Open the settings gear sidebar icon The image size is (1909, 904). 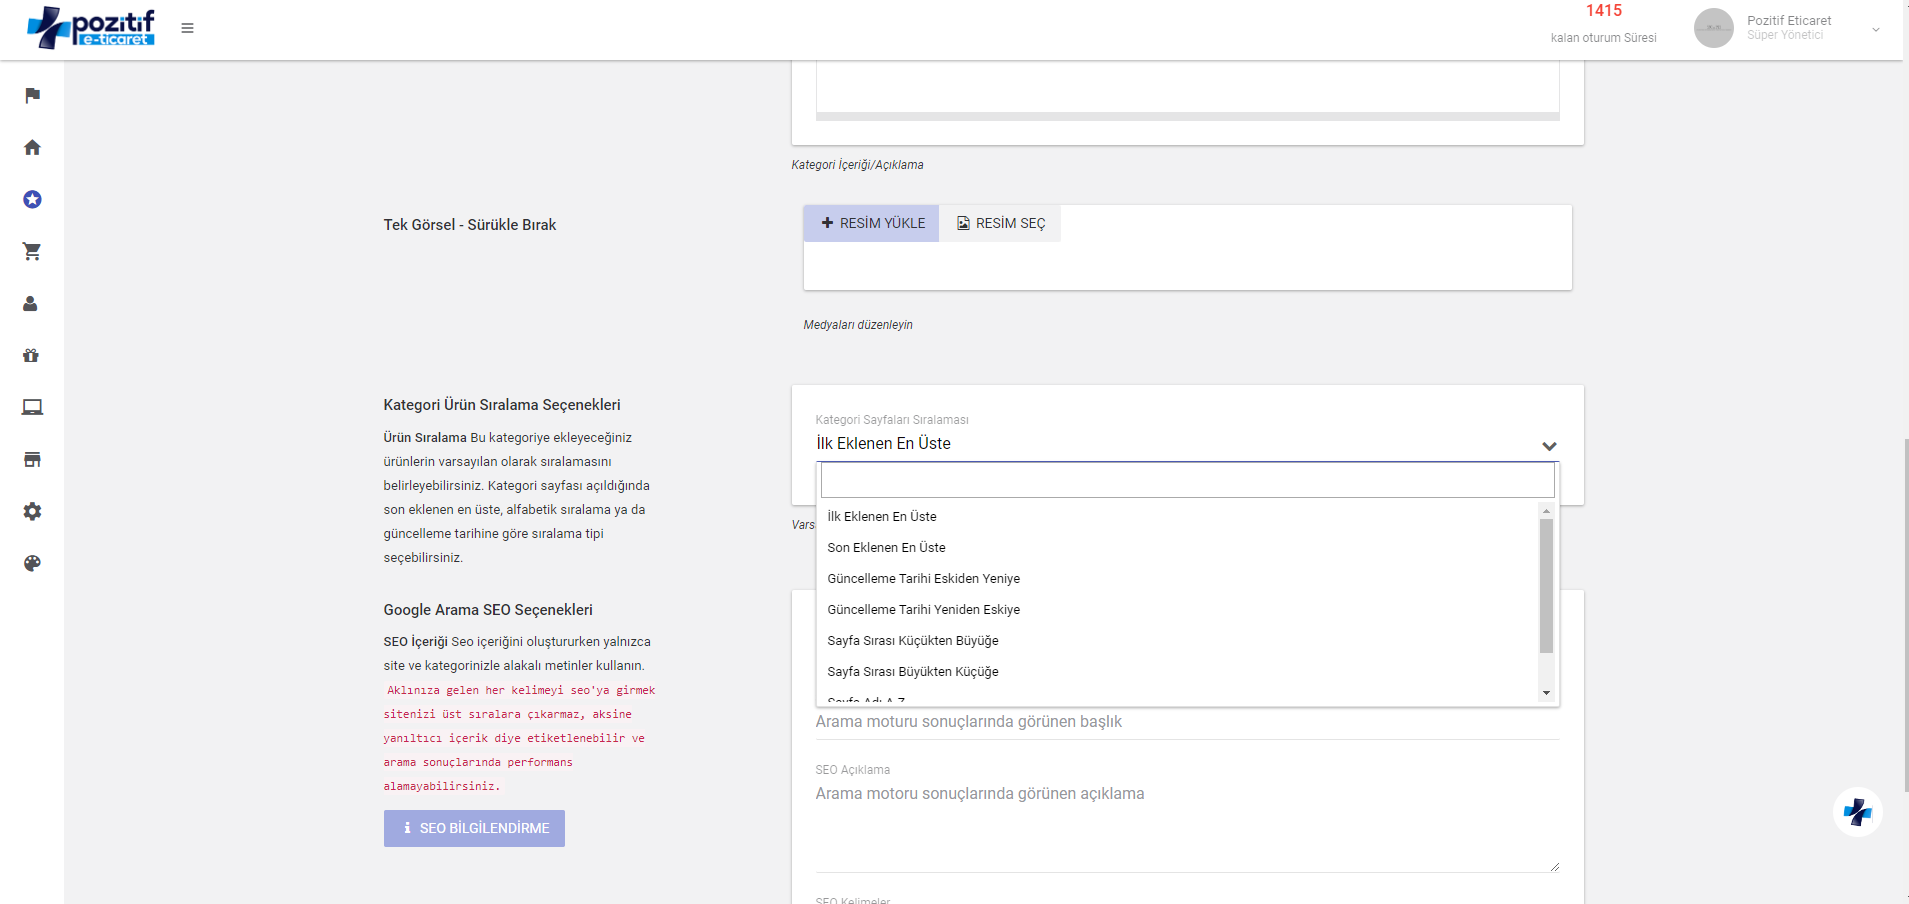32,511
